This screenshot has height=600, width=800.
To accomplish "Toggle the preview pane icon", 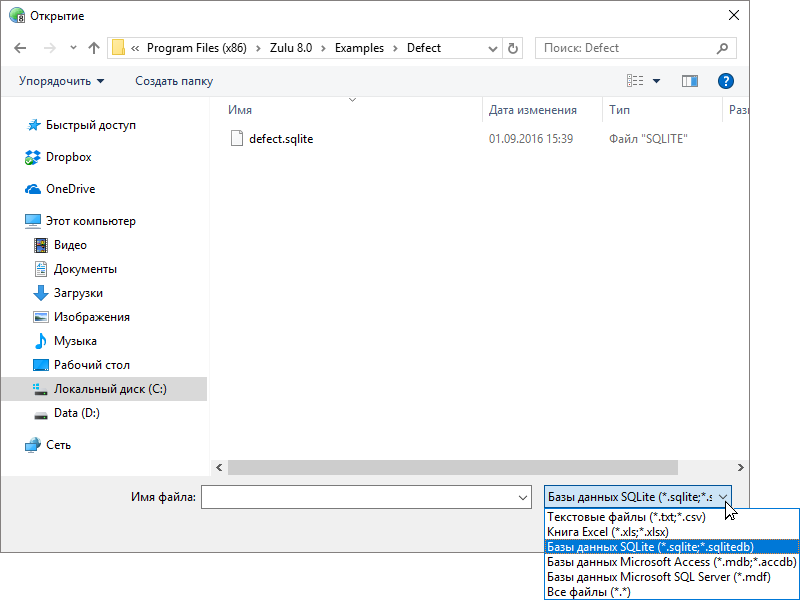I will (689, 81).
